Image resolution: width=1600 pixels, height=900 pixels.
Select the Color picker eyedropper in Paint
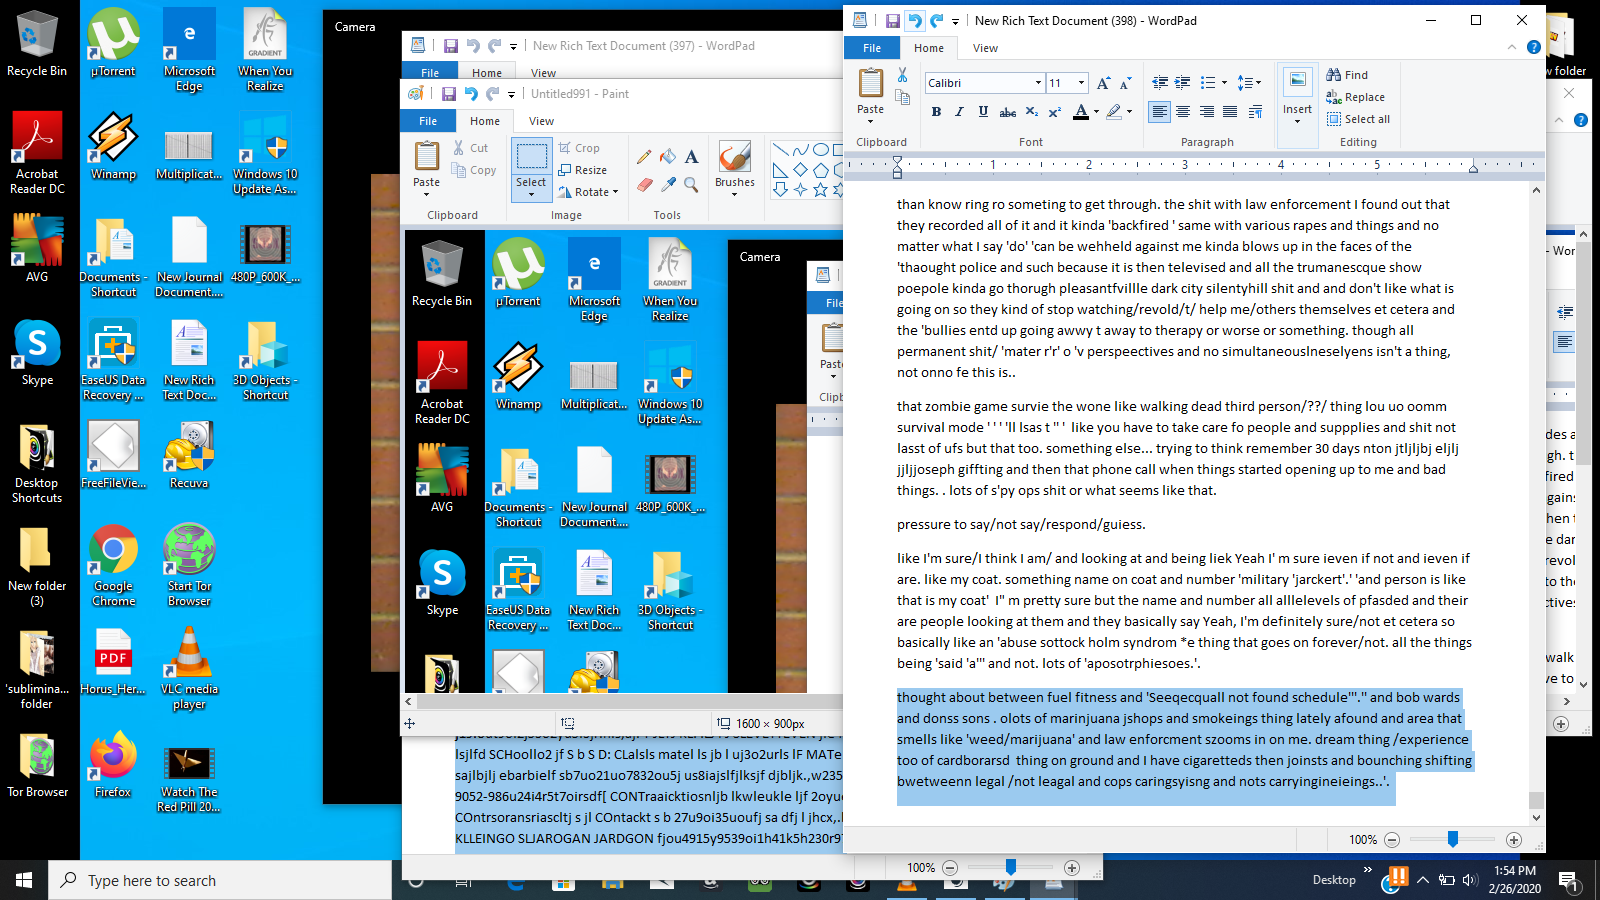(x=668, y=185)
